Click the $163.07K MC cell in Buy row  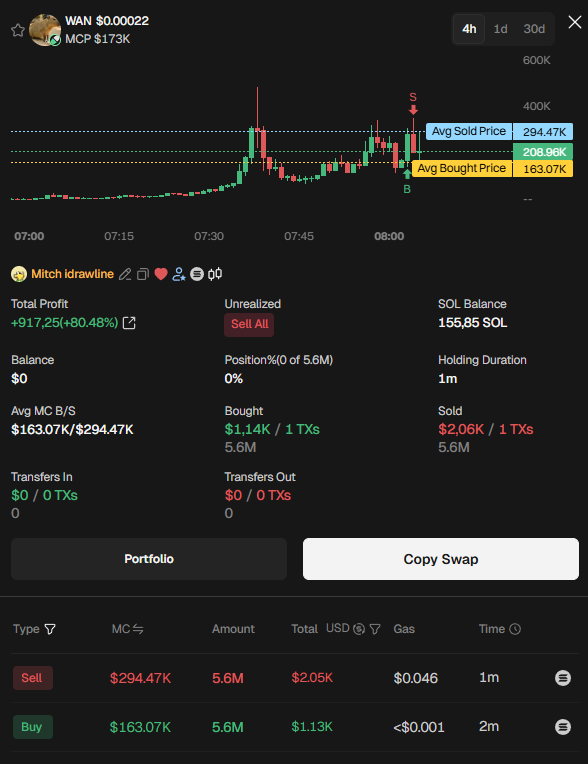tap(140, 727)
